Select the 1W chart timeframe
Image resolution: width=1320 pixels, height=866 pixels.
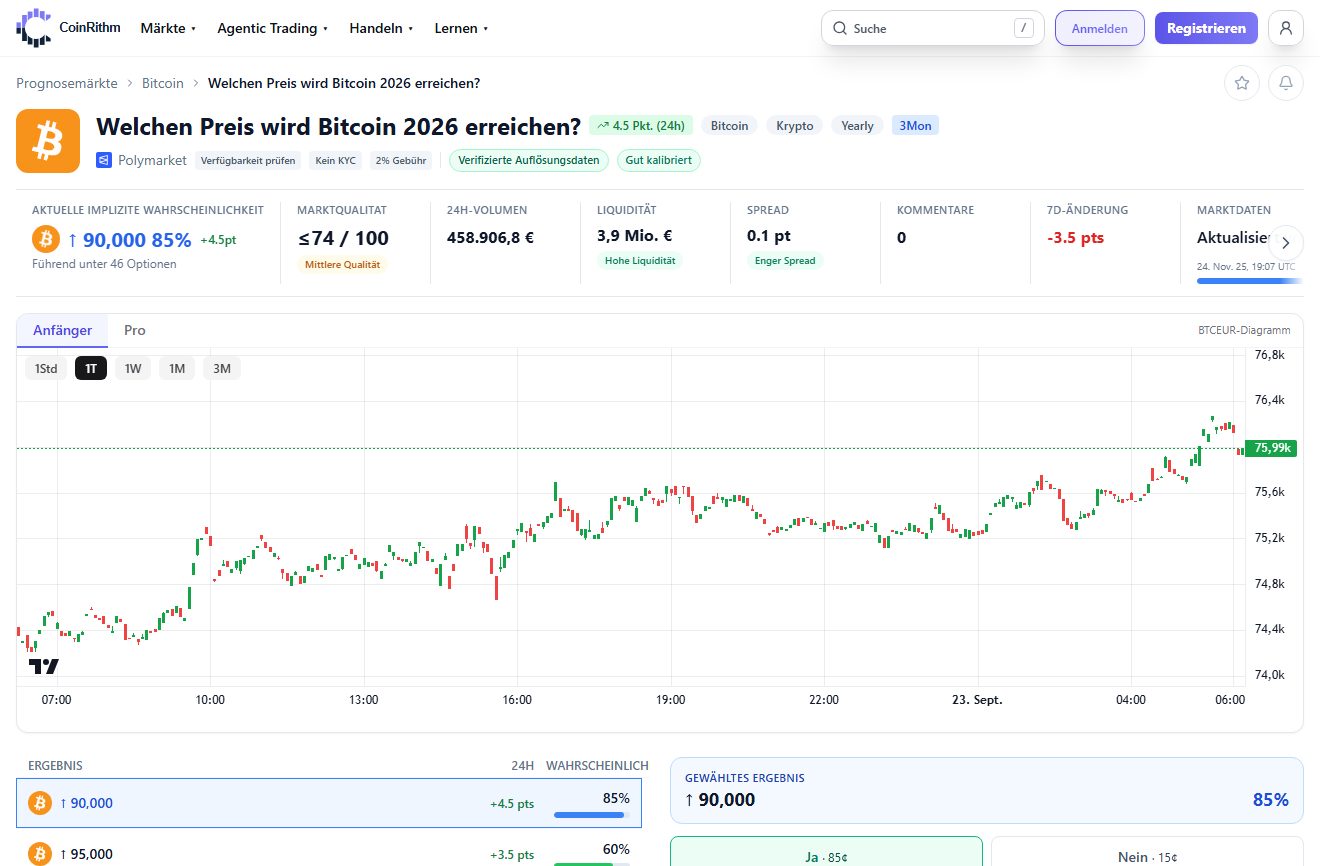click(133, 368)
